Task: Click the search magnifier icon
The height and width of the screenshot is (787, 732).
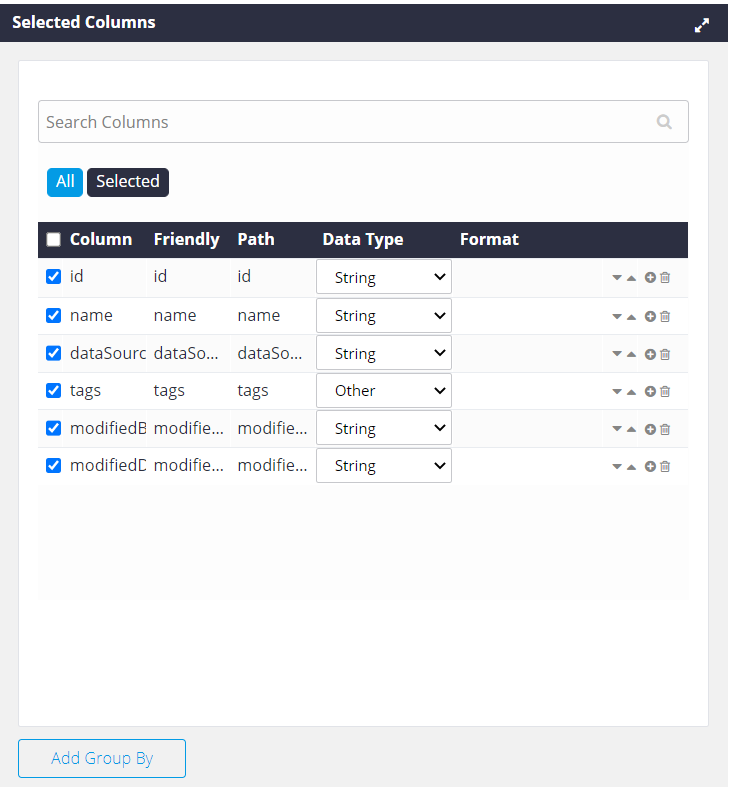Action: (x=664, y=121)
